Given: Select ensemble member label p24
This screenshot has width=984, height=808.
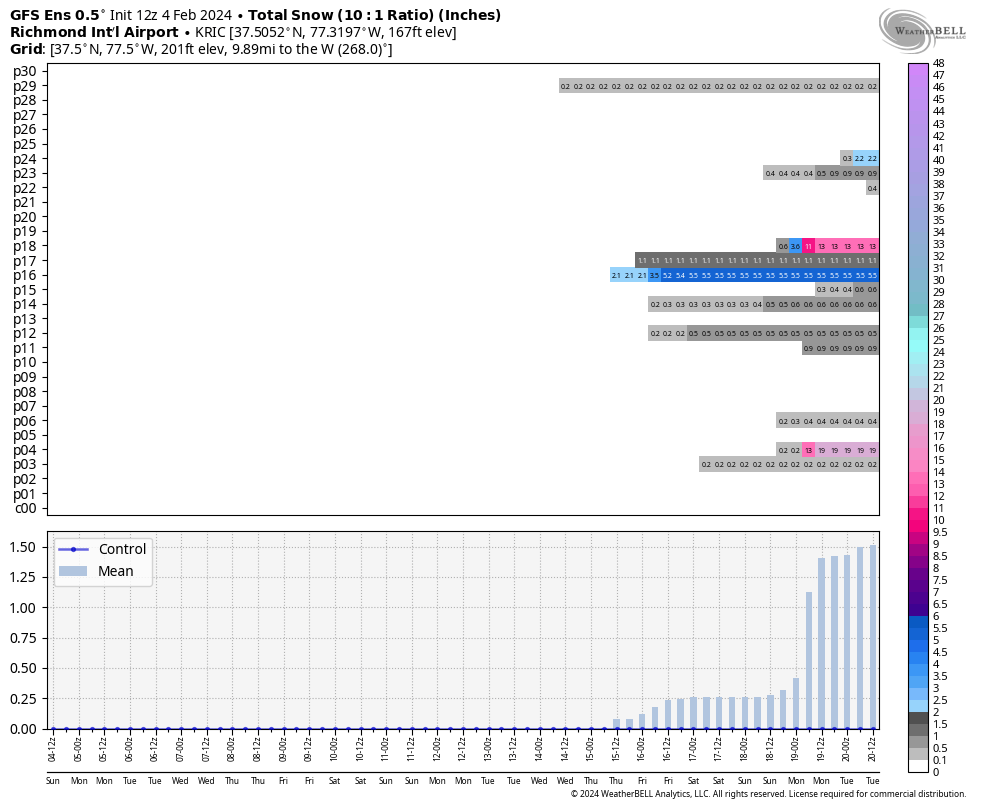Looking at the screenshot, I should pos(25,159).
